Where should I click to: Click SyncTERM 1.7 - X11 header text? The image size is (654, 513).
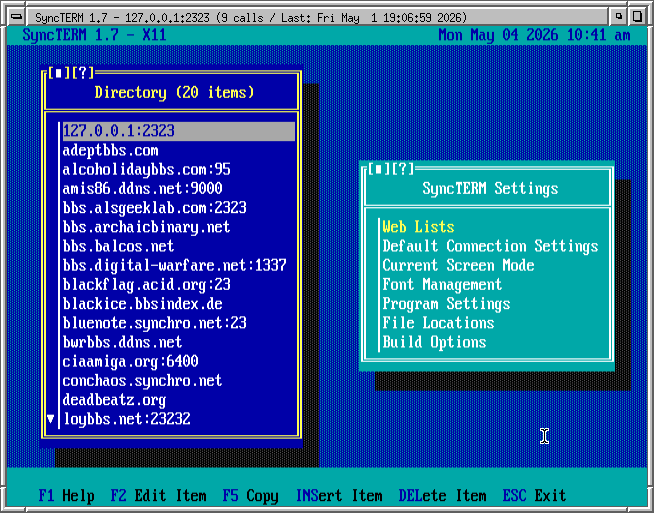click(94, 35)
